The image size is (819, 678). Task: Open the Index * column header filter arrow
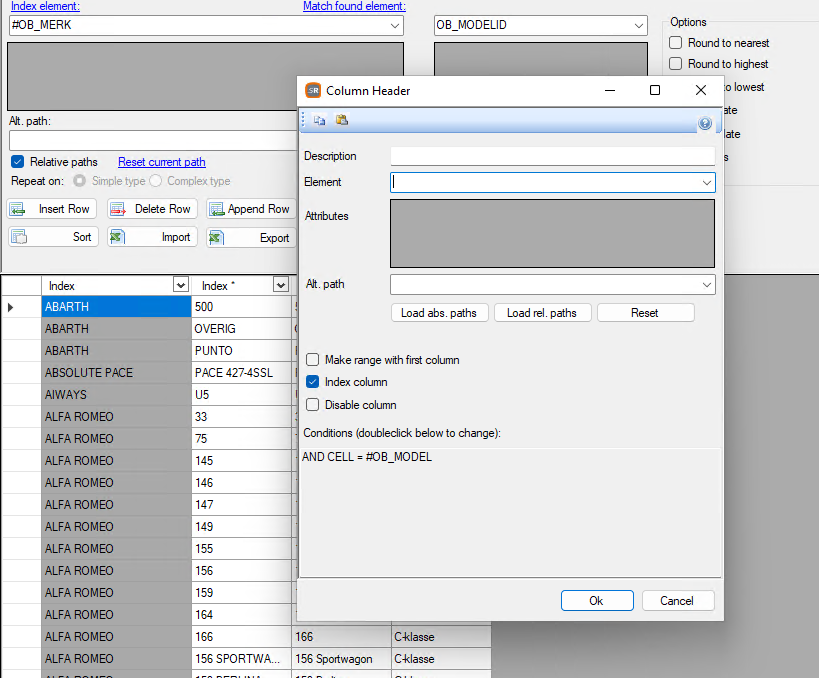[280, 285]
